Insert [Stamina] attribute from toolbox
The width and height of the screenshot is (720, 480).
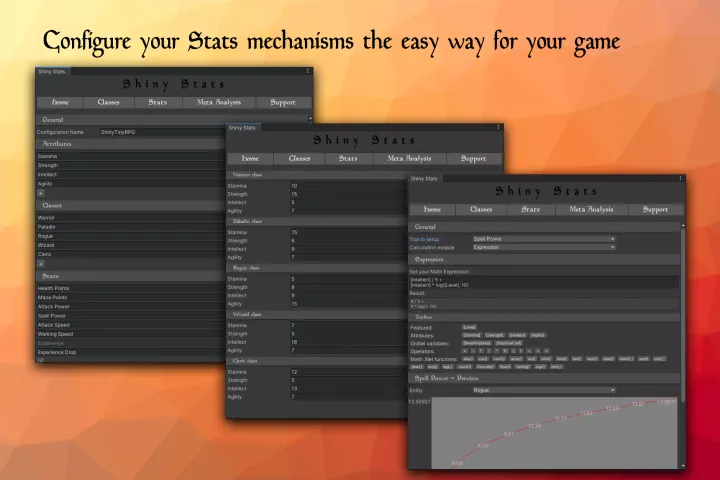[x=472, y=335]
